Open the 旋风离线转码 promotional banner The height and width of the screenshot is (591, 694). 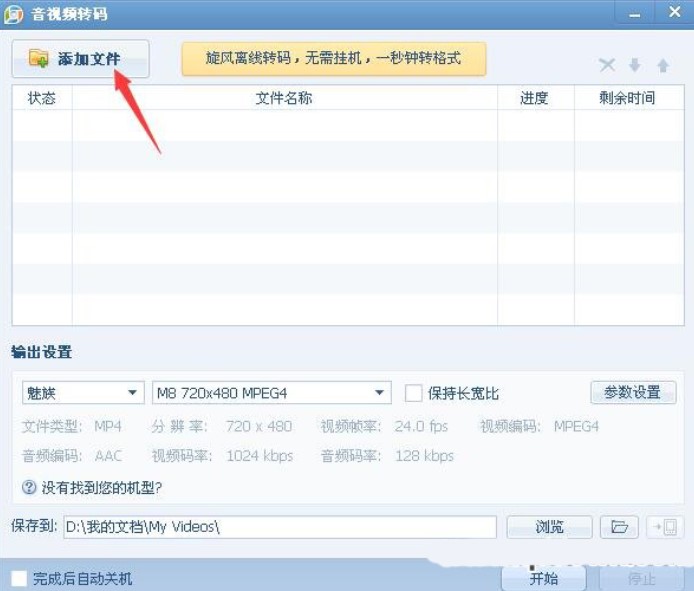click(334, 58)
